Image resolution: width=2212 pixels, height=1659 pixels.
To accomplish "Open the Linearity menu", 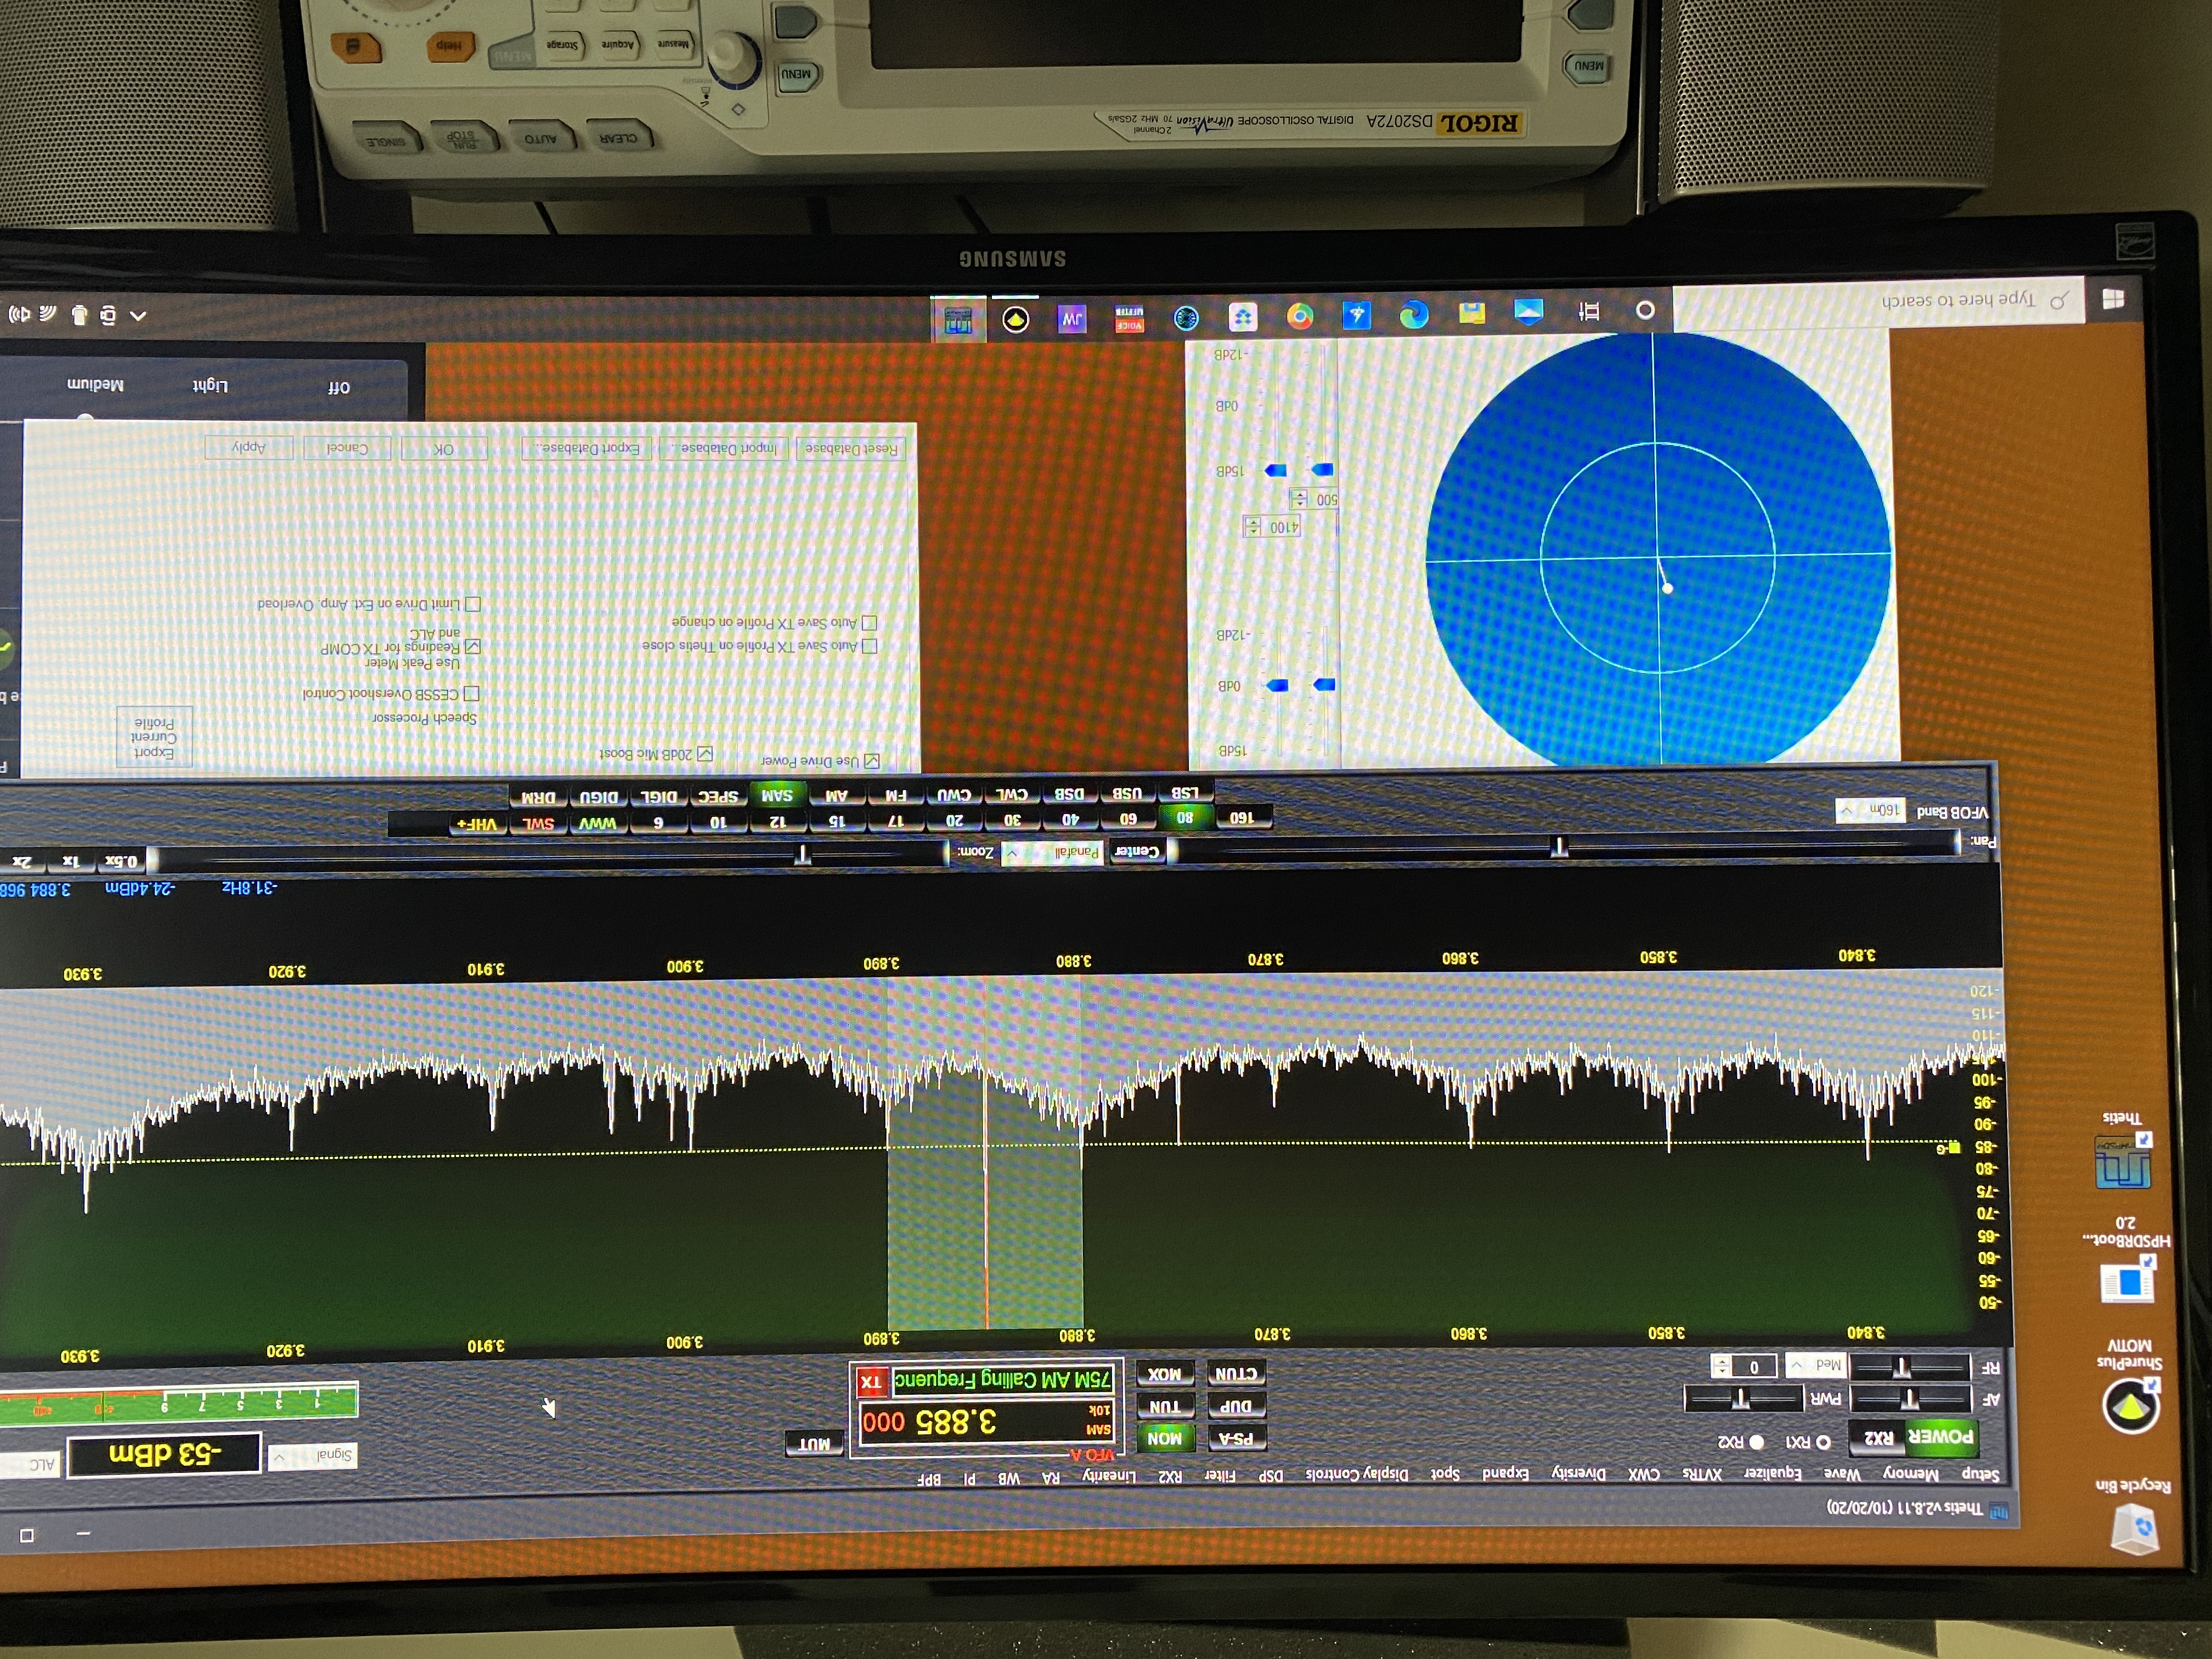I will [x=1109, y=1476].
